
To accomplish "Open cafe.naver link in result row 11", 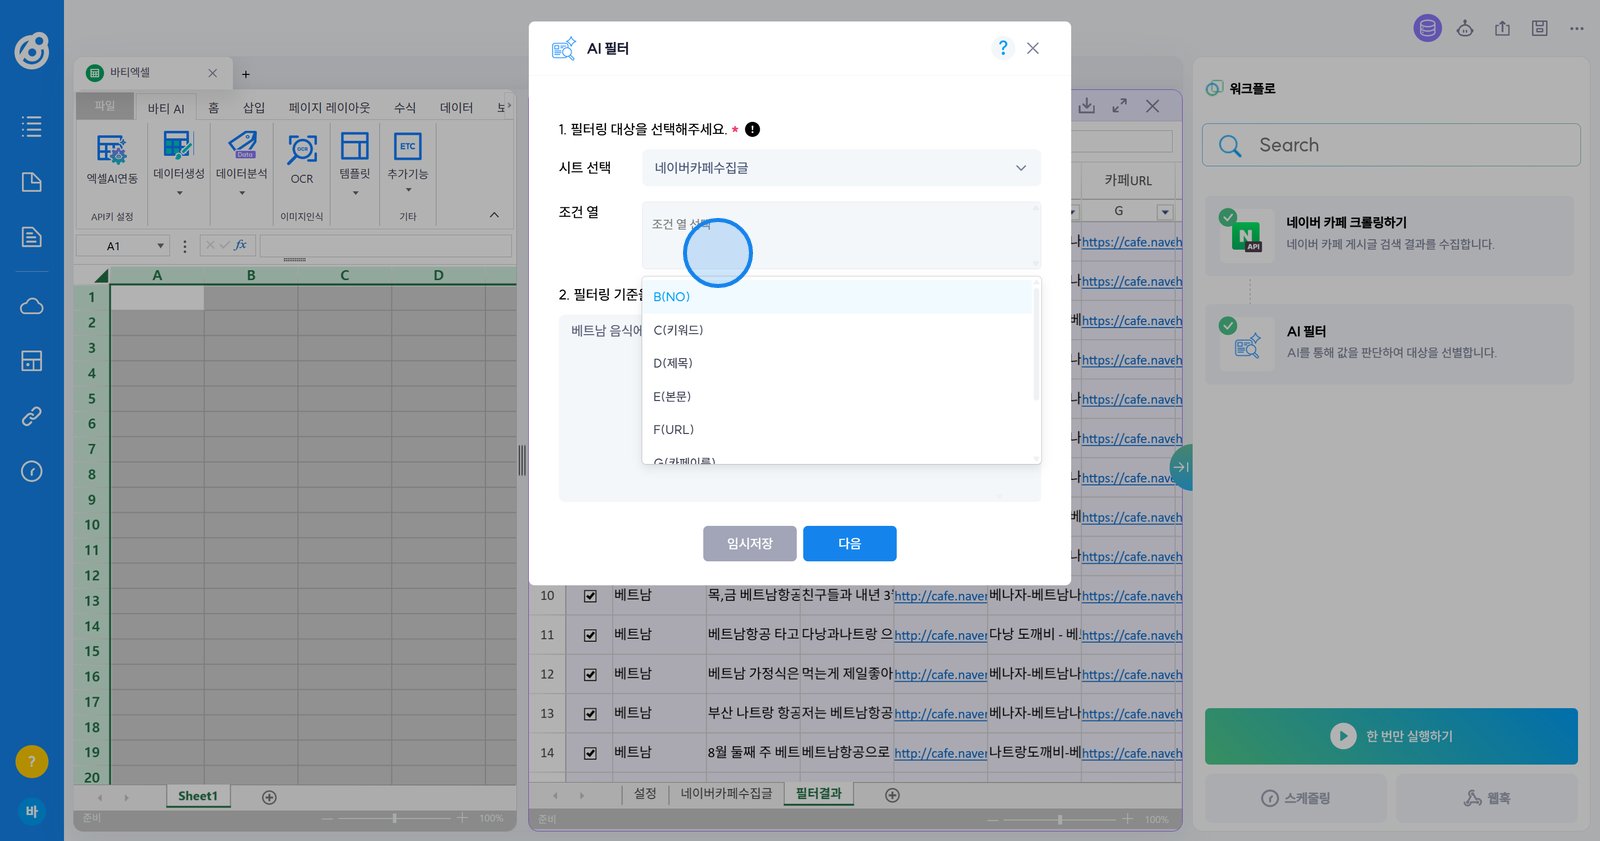I will pyautogui.click(x=940, y=635).
